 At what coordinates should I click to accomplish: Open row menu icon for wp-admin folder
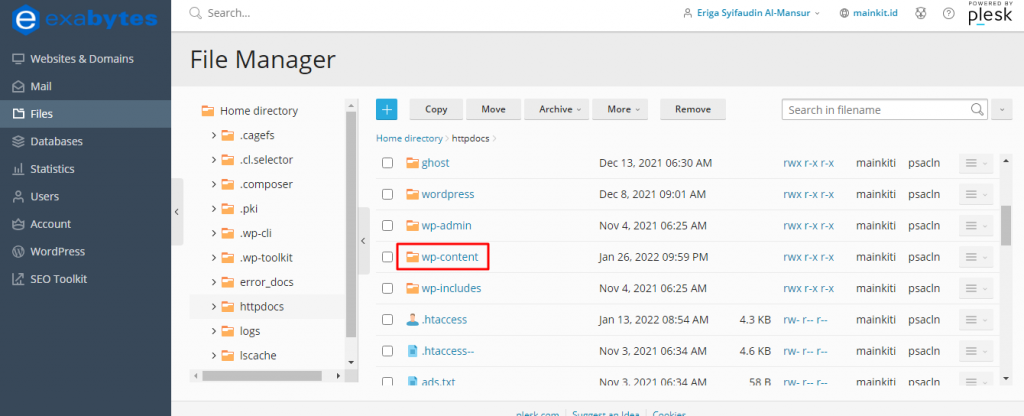coord(976,226)
